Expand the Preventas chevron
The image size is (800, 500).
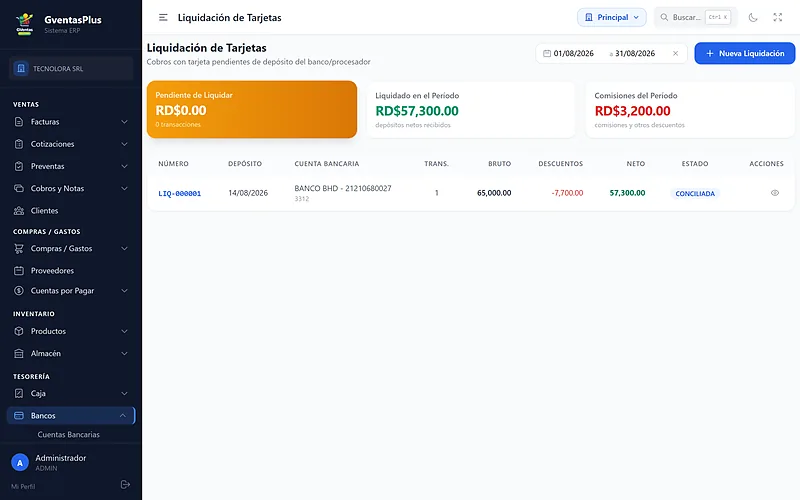[x=124, y=166]
